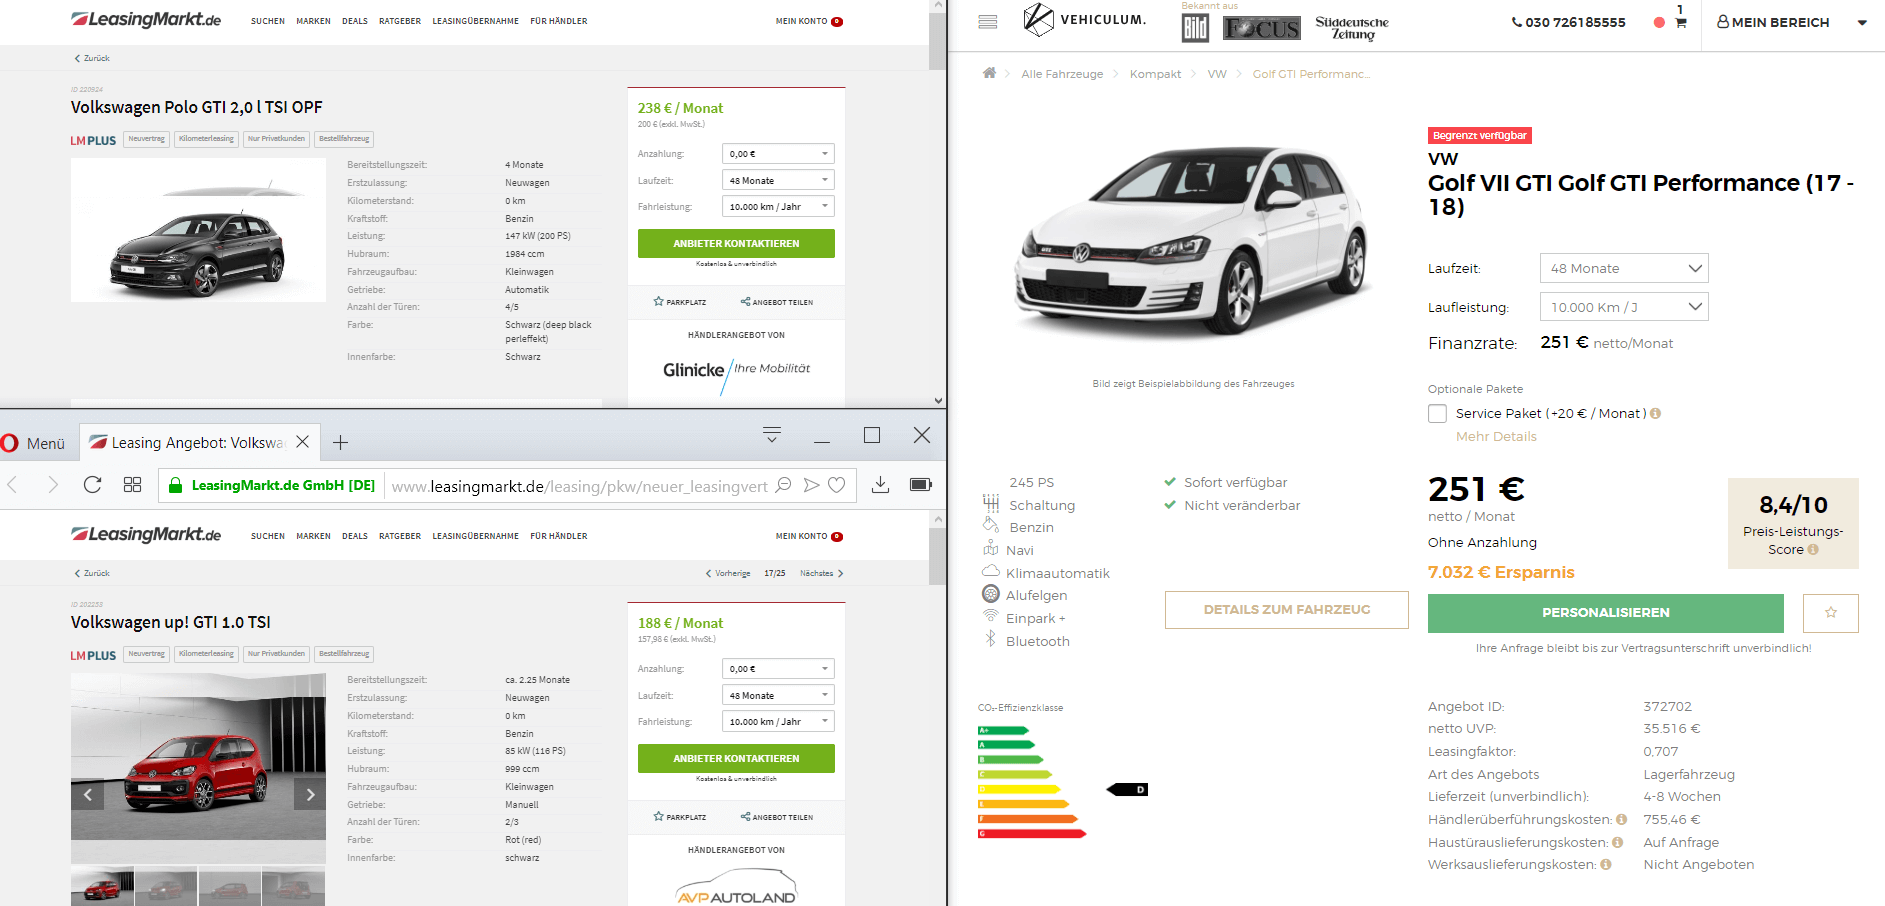Select first up! GTI thumbnail image
Viewport: 1885px width, 906px height.
(102, 886)
